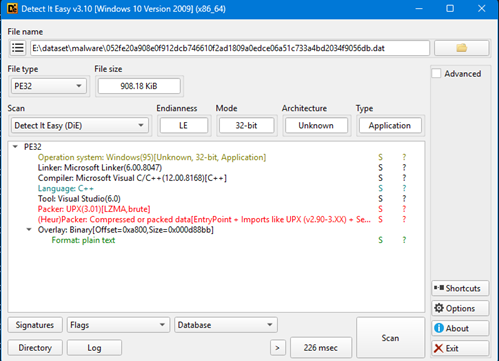Screen dimensions: 499x361
Task: Click the ? link on Linker row
Action: pos(404,168)
